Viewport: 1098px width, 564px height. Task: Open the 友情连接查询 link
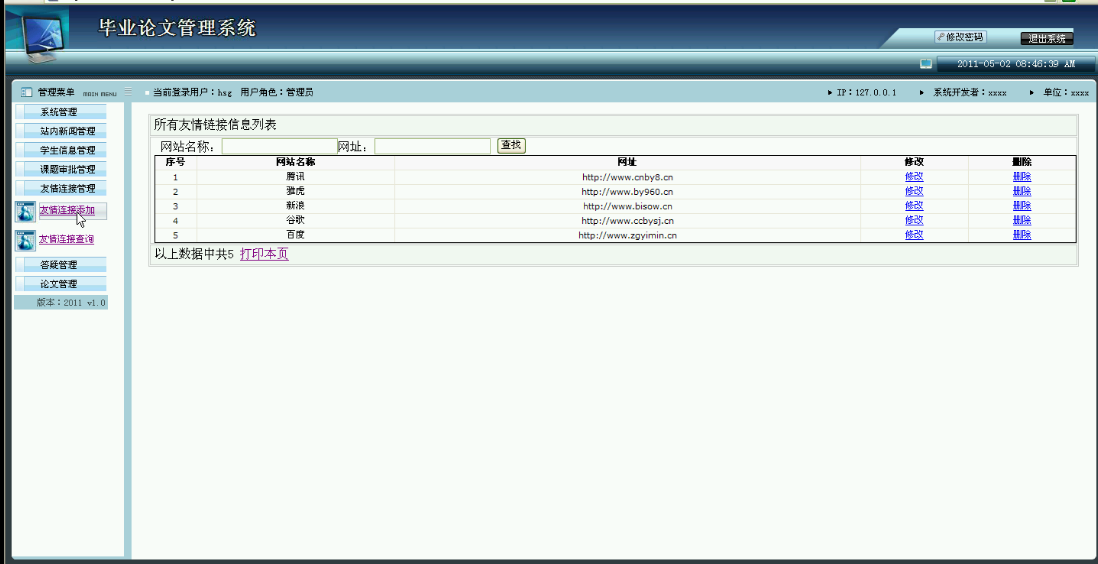(67, 239)
